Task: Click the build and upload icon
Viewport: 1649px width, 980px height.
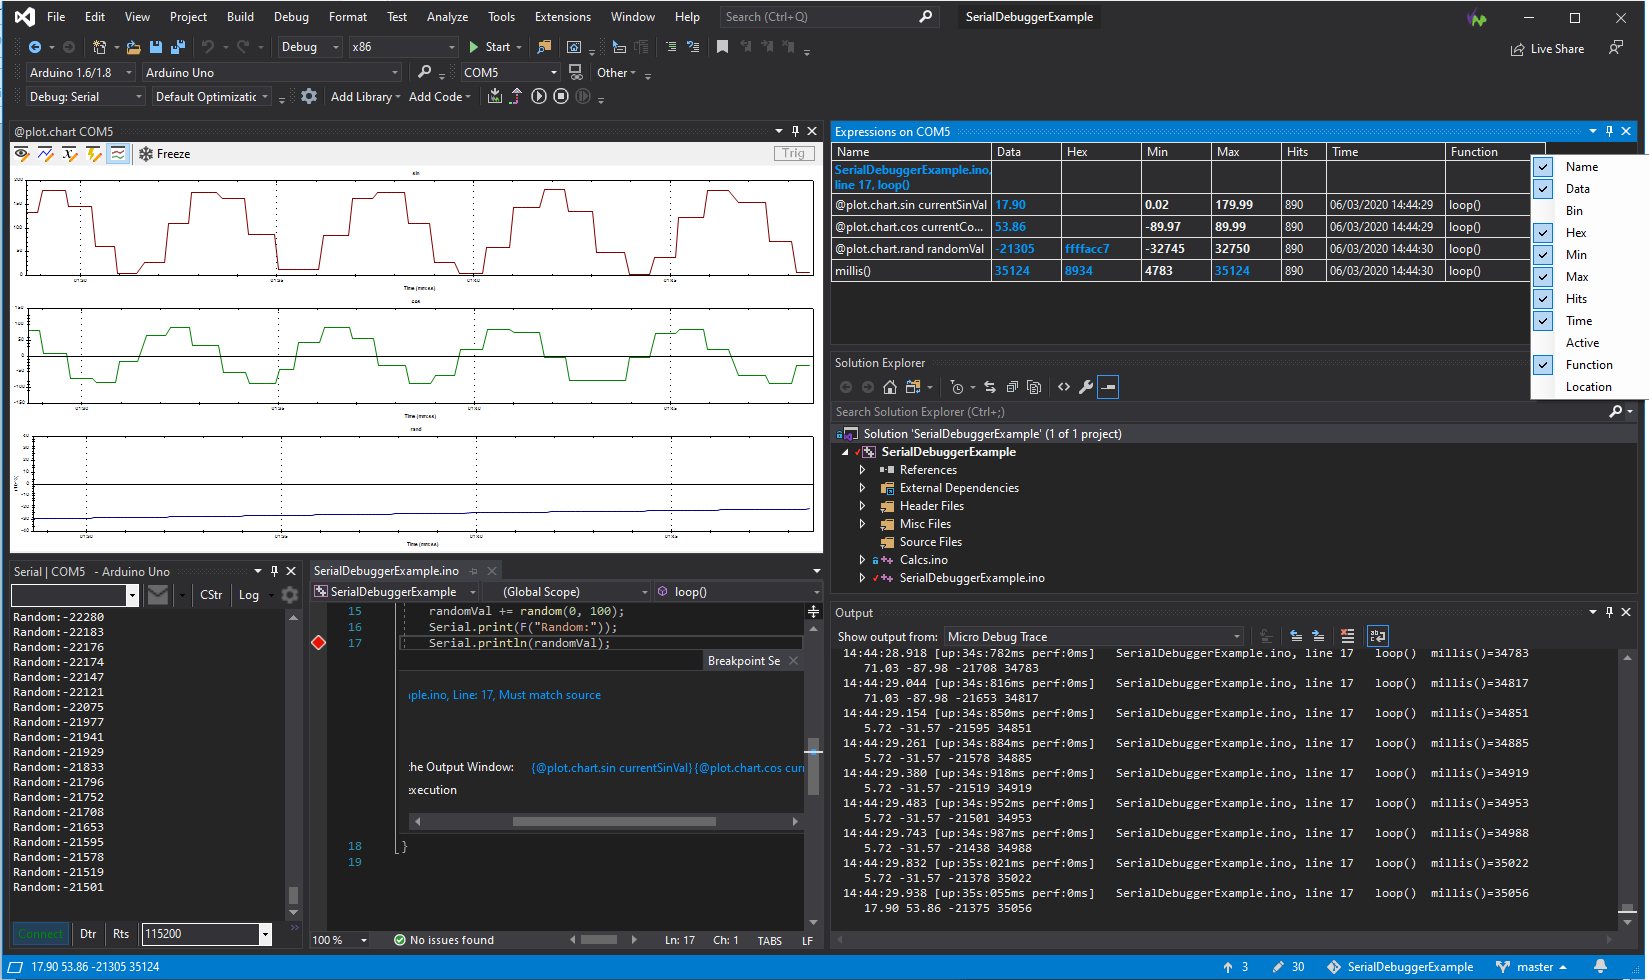Action: click(x=495, y=96)
